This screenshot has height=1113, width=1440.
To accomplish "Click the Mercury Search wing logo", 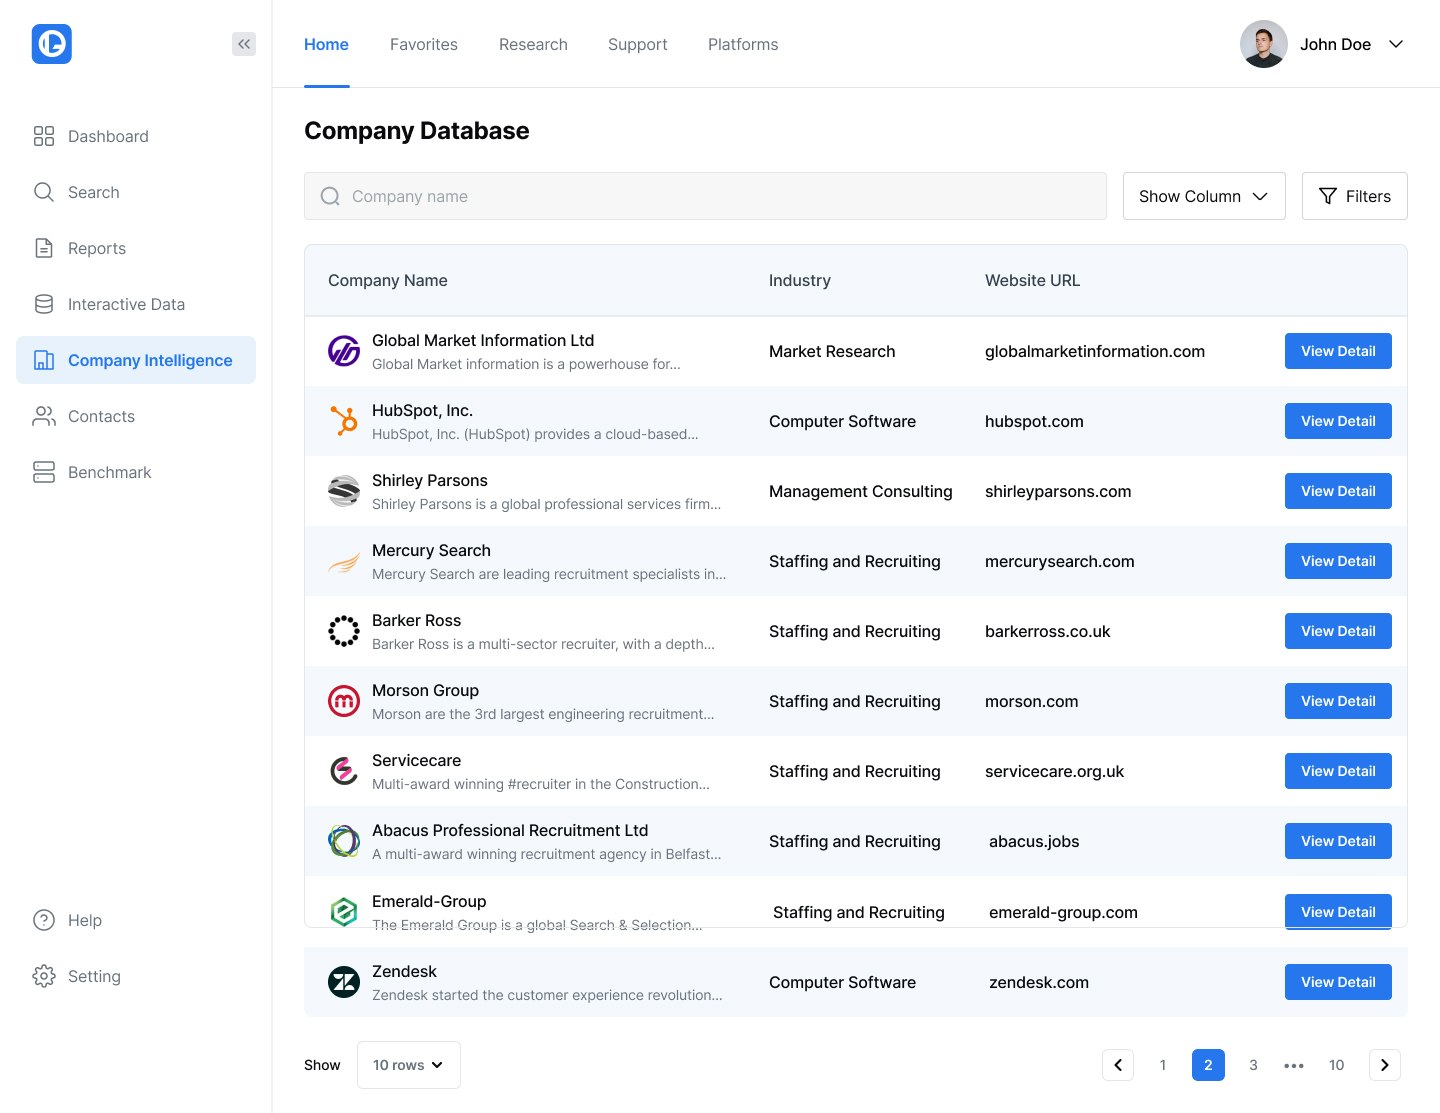I will pyautogui.click(x=344, y=561).
